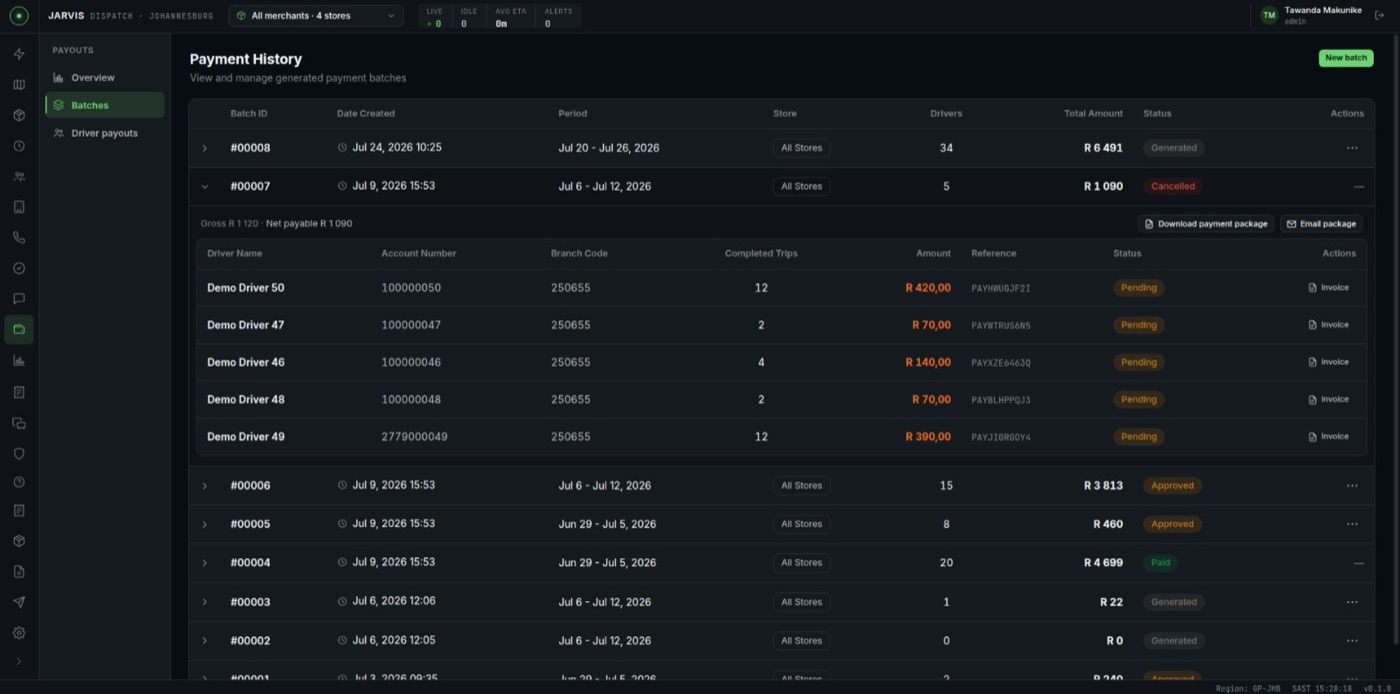The image size is (1400, 694).
Task: Open the question mark help sidebar icon
Action: click(x=19, y=482)
